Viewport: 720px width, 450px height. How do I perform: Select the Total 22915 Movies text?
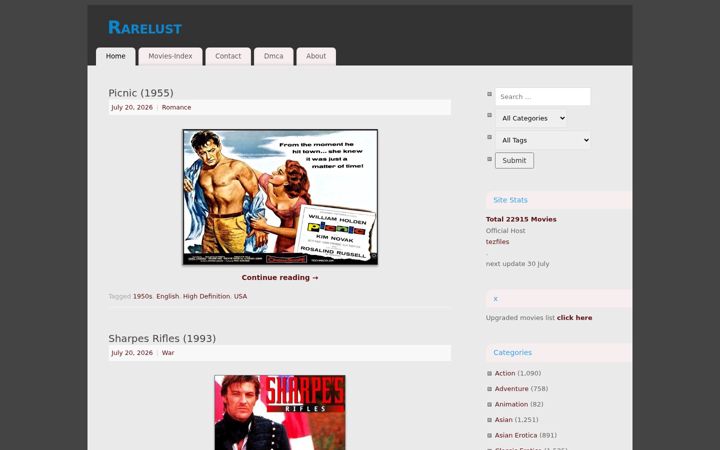coord(521,219)
